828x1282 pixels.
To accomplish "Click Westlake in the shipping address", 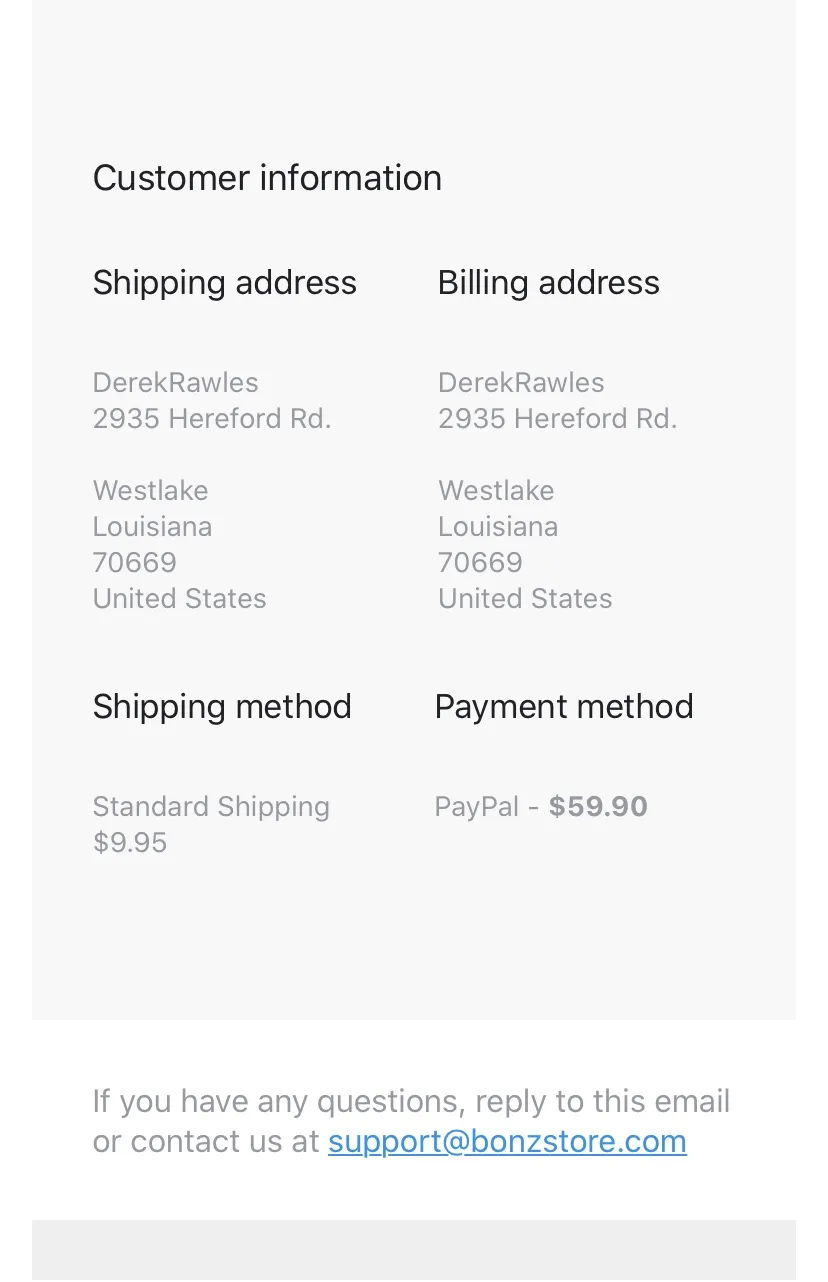I will 151,491.
